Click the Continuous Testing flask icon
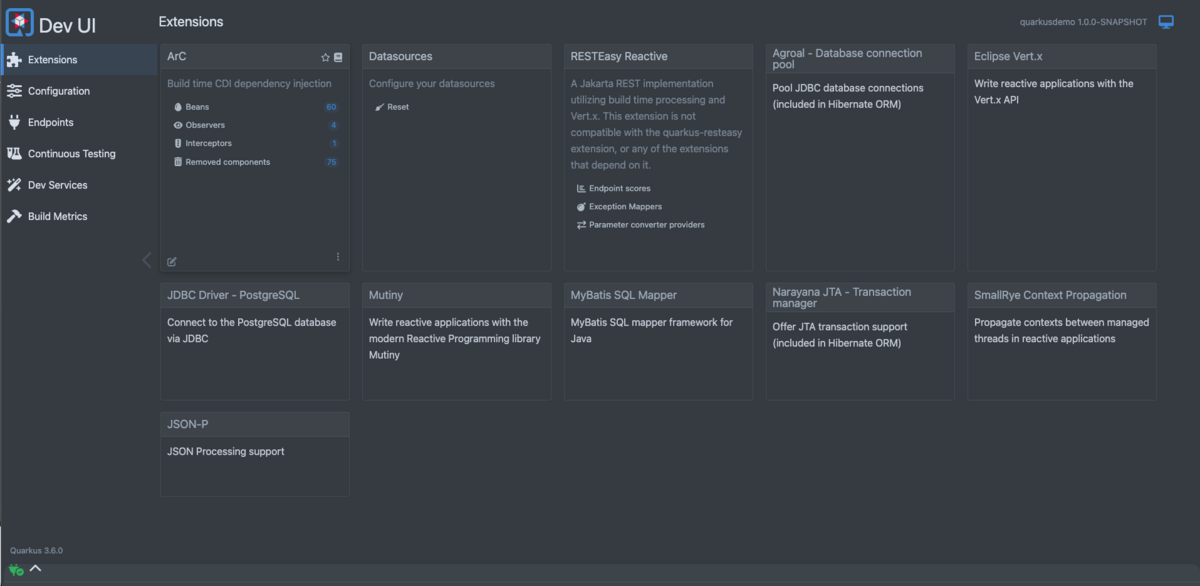This screenshot has height=586, width=1200. point(14,154)
